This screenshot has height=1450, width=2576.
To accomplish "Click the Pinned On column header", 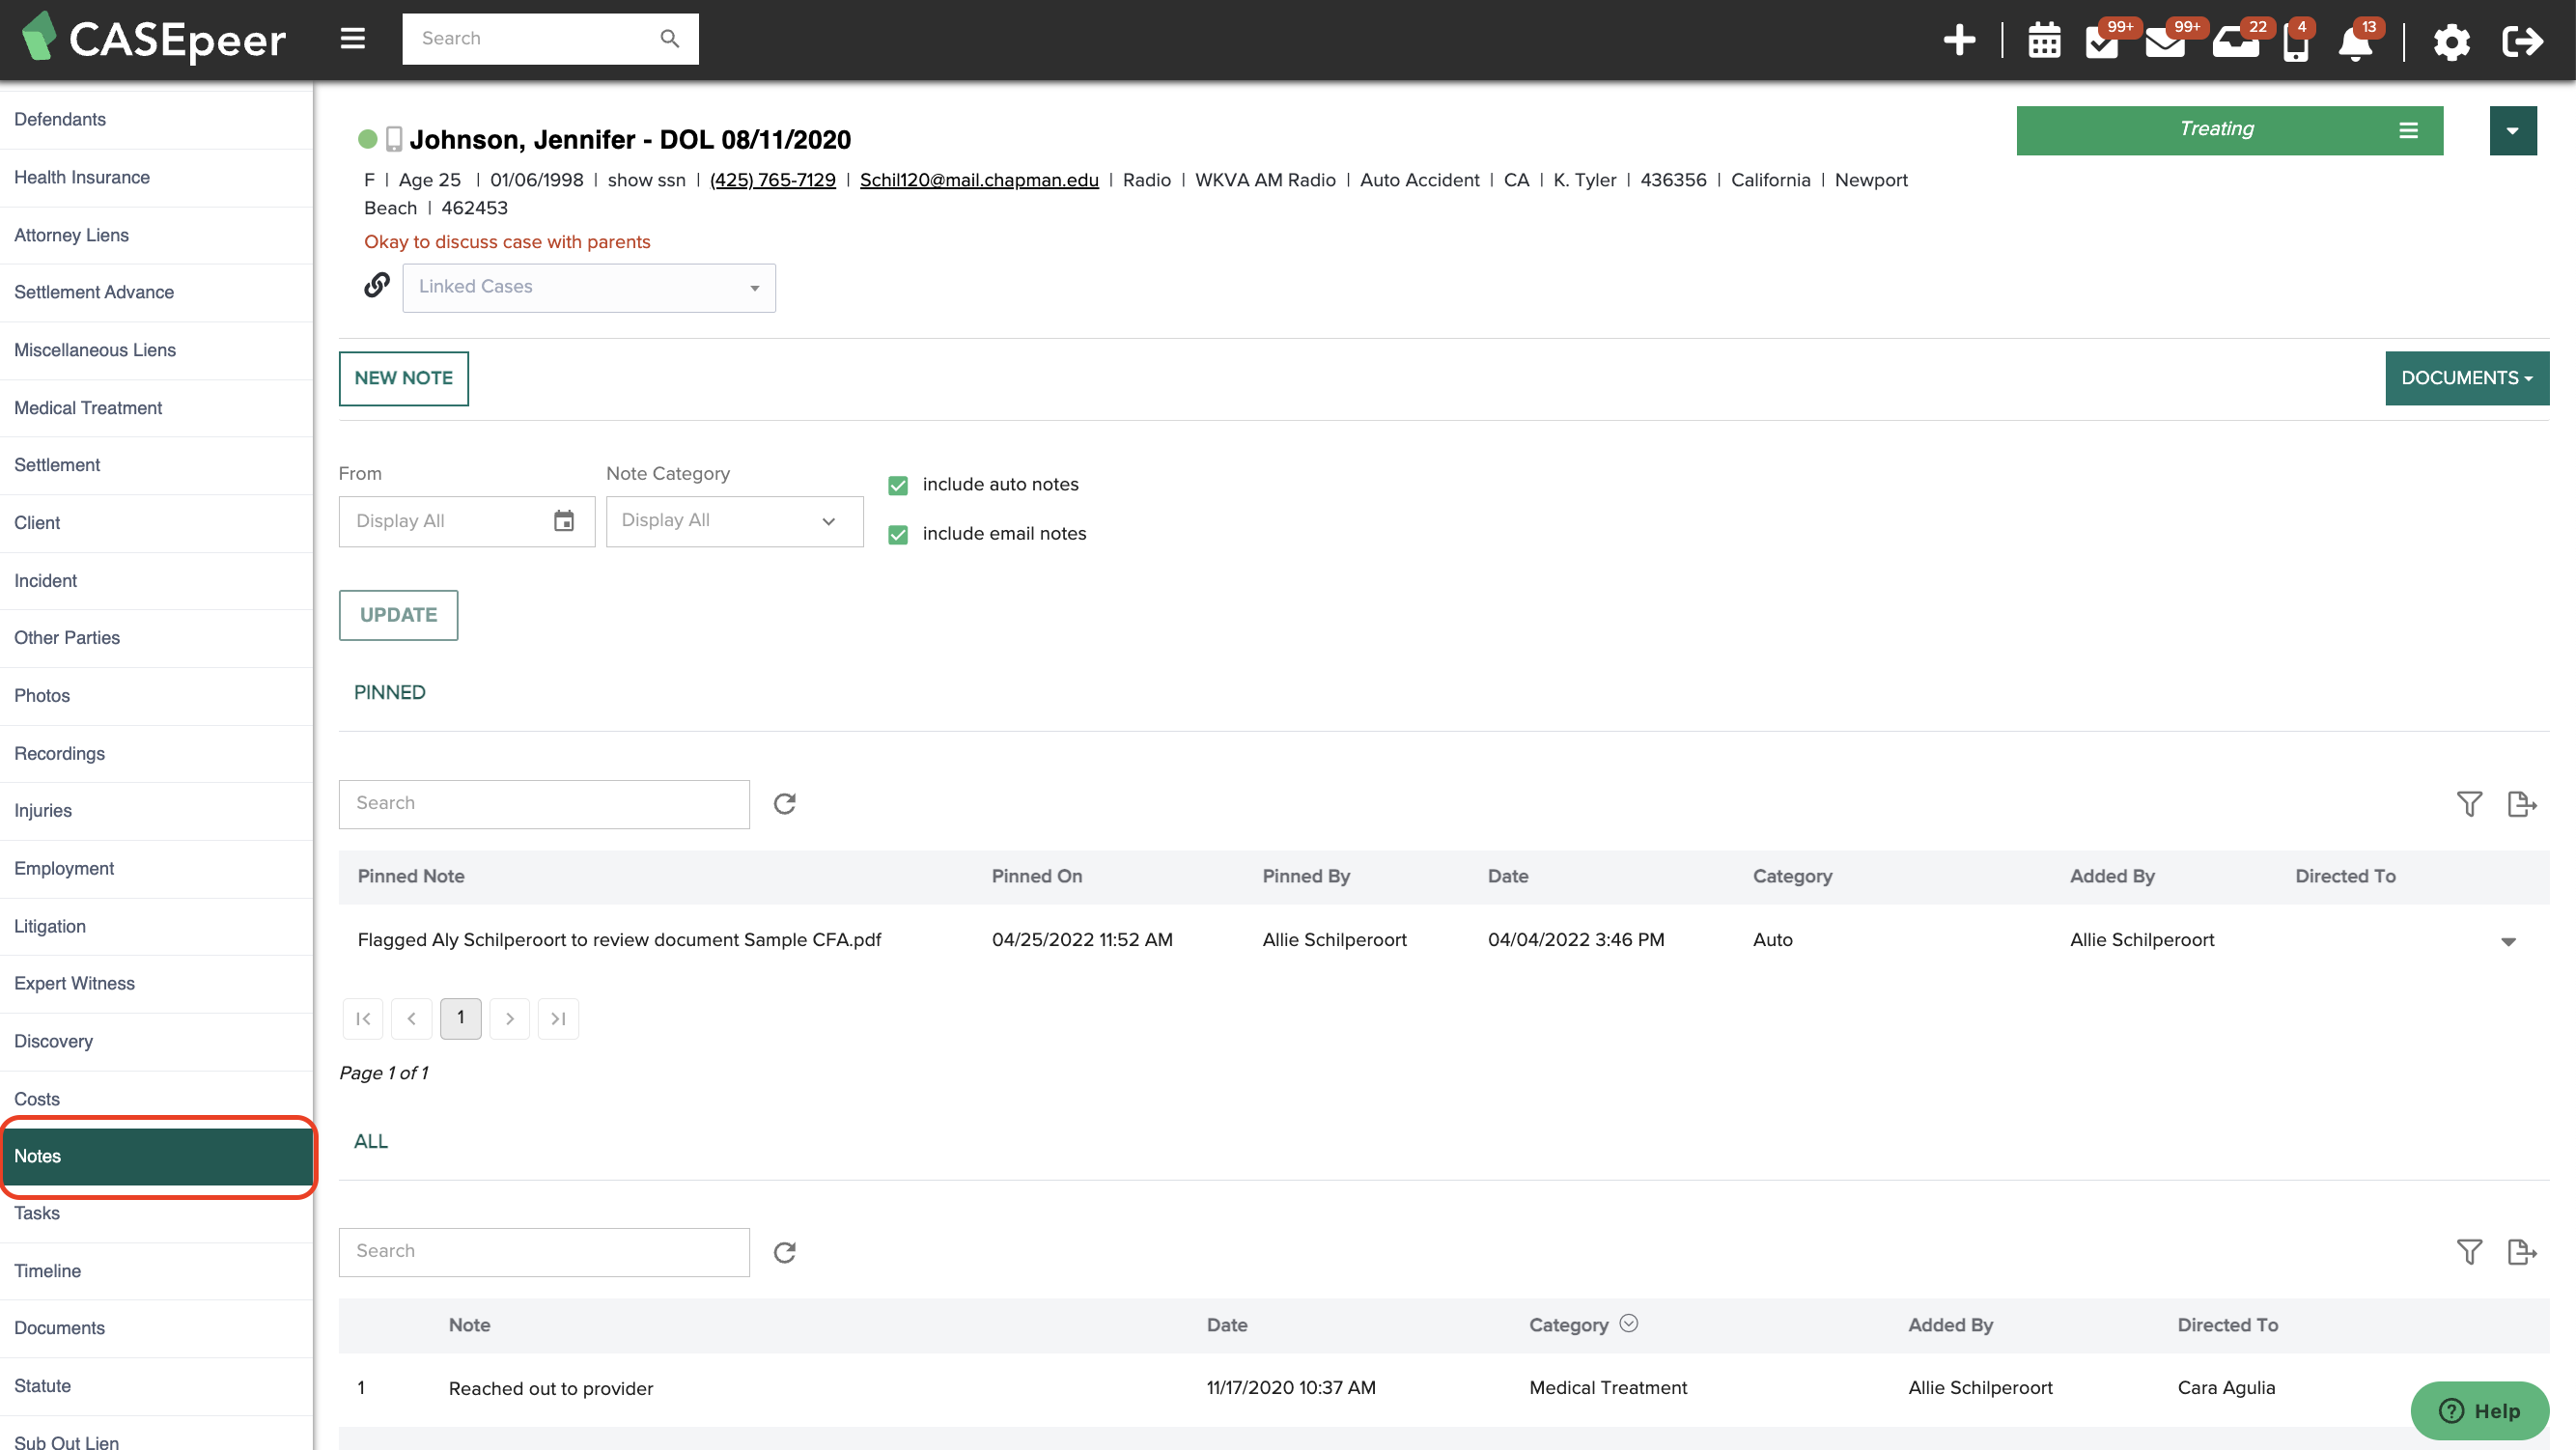I will pos(1036,876).
